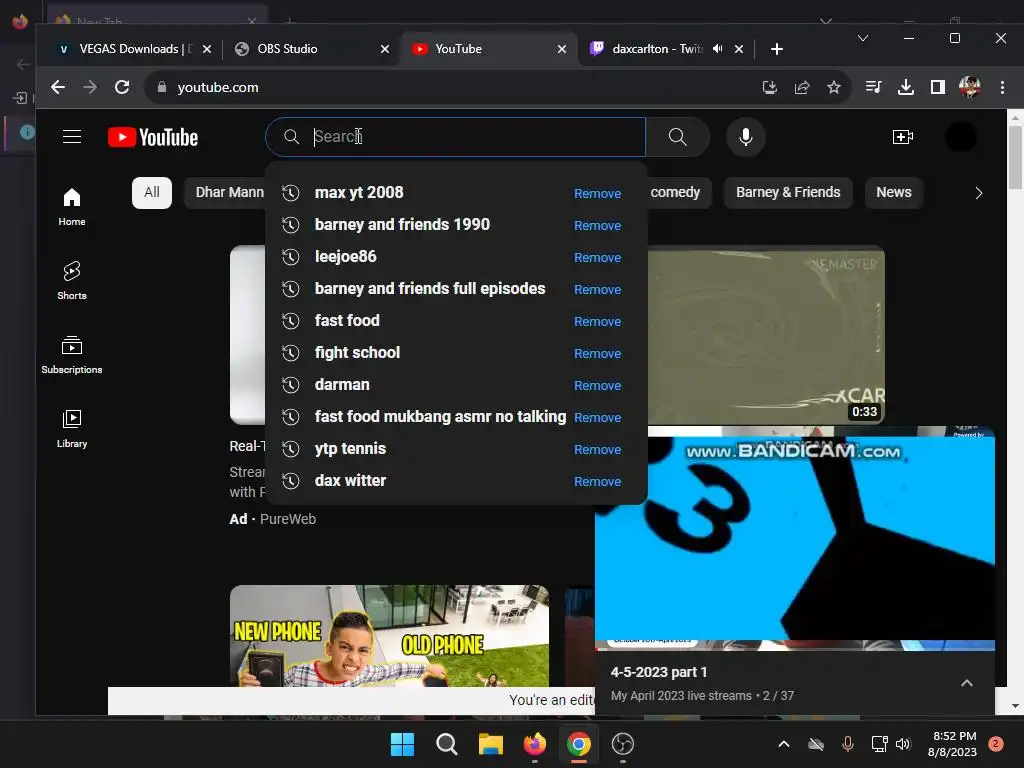Open the YouTube account avatar menu

[x=961, y=136]
